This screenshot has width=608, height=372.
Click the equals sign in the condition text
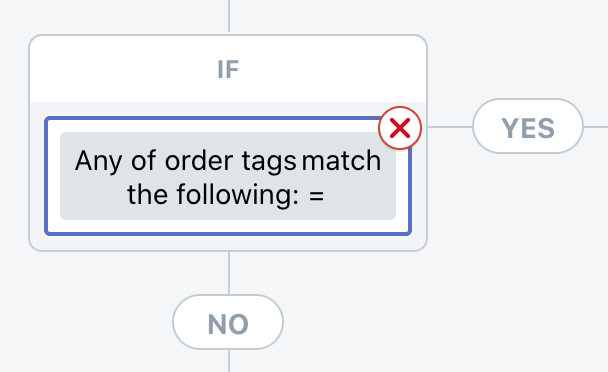coord(316,195)
